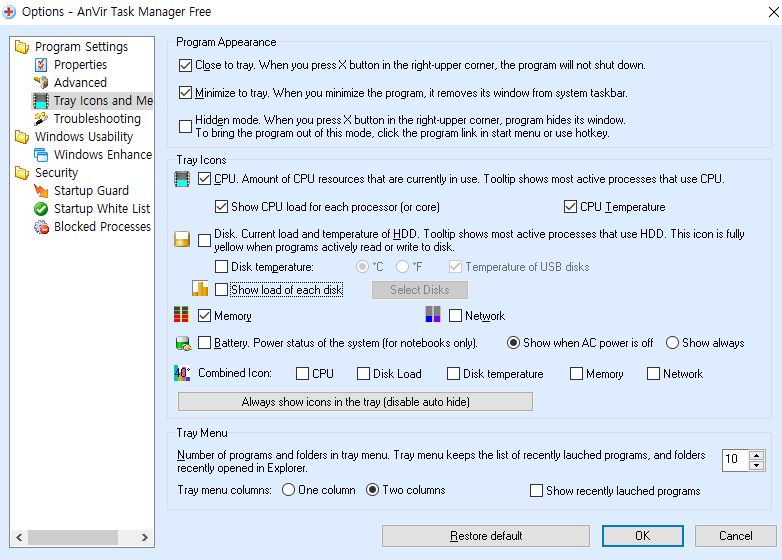Click the Battery tray icon
Image resolution: width=782 pixels, height=560 pixels.
[x=184, y=343]
